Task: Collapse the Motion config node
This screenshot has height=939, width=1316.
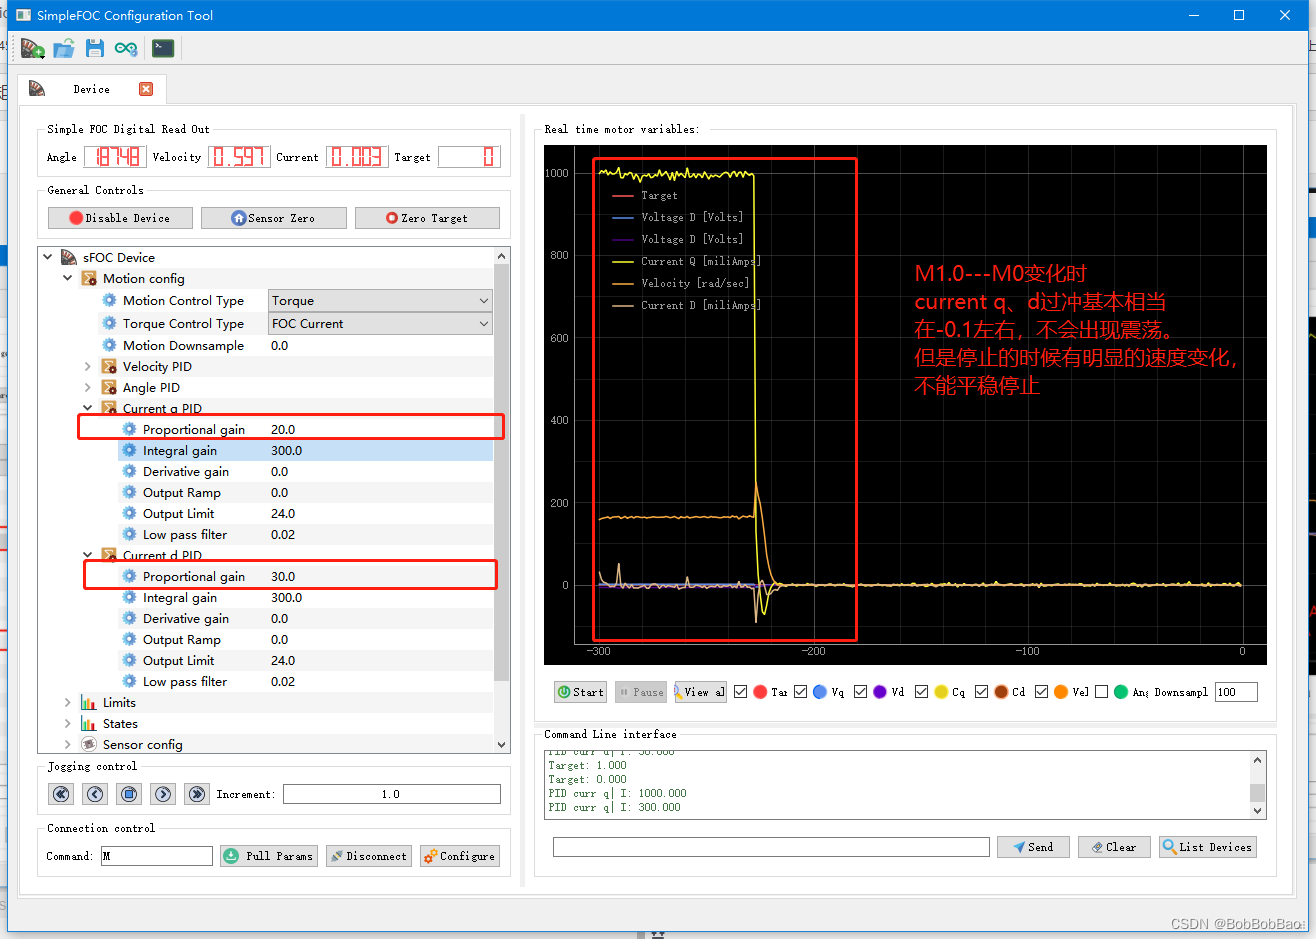Action: pyautogui.click(x=67, y=278)
